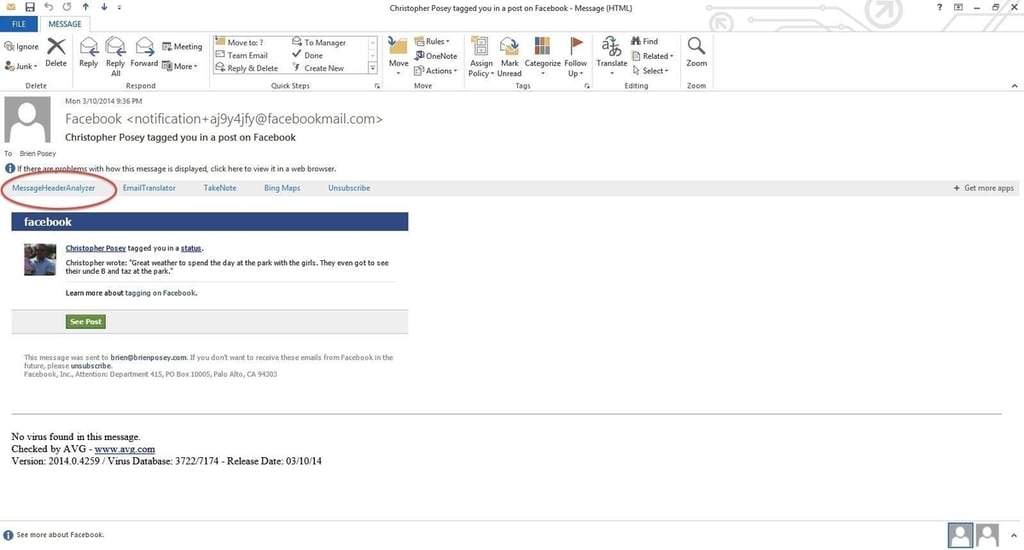Save the message via quick access toolbar
The width and height of the screenshot is (1024, 550).
(29, 7)
